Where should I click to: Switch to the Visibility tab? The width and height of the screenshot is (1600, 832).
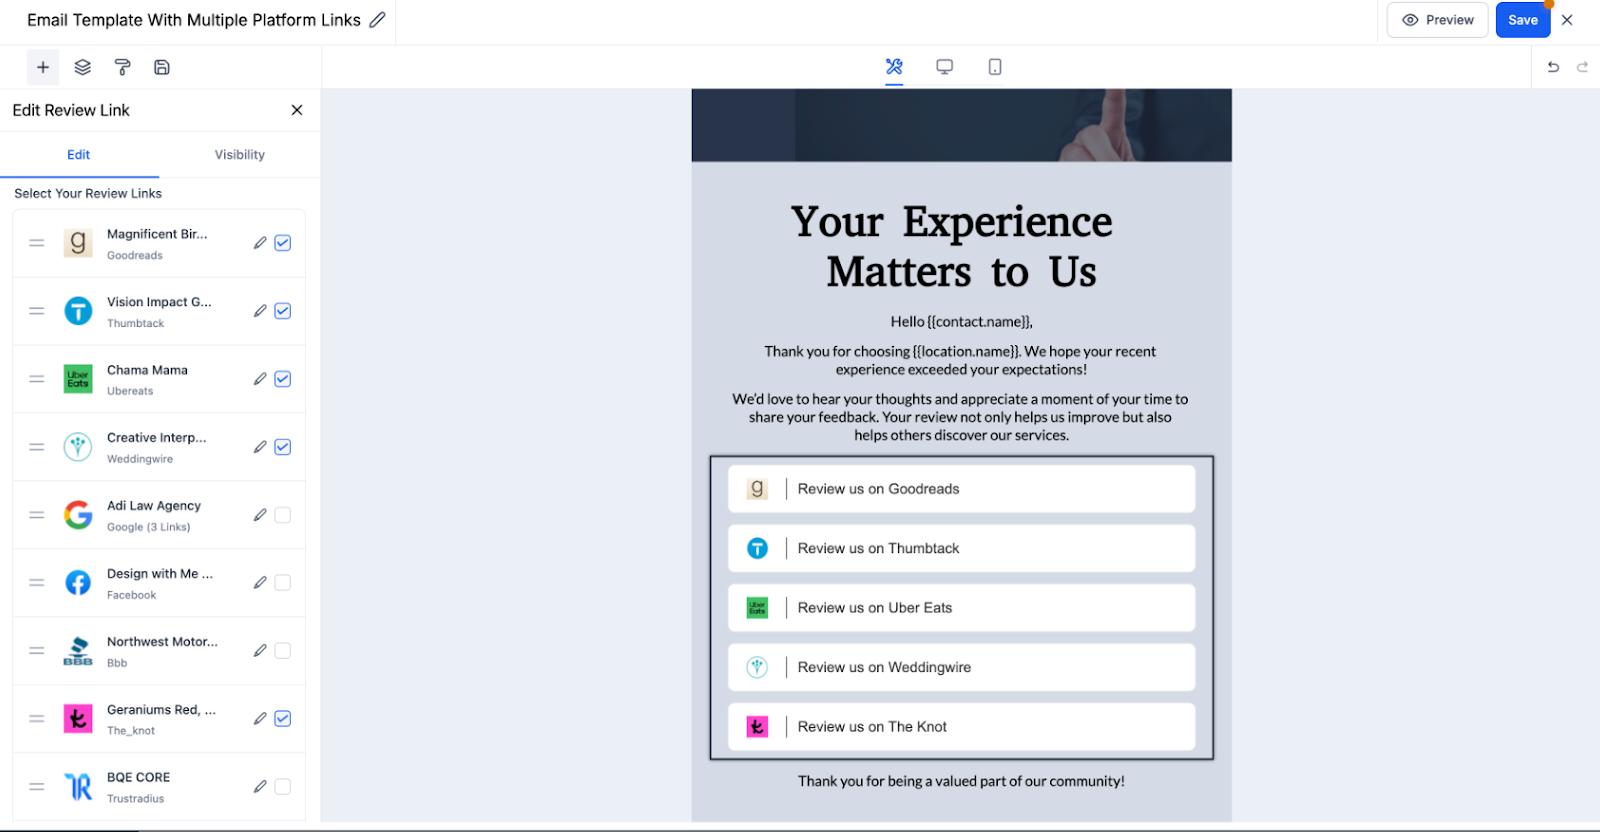pyautogui.click(x=240, y=155)
